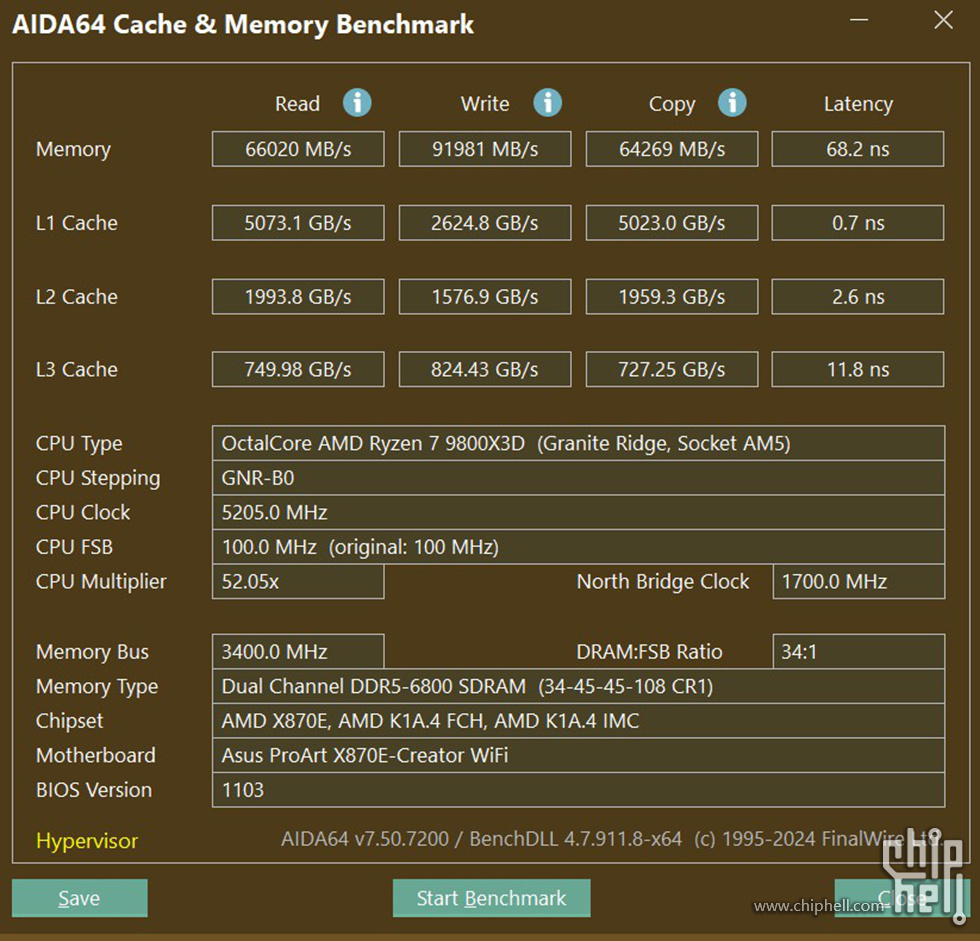
Task: Select L3 Cache Copy 727.25 GB/s
Action: [x=672, y=369]
